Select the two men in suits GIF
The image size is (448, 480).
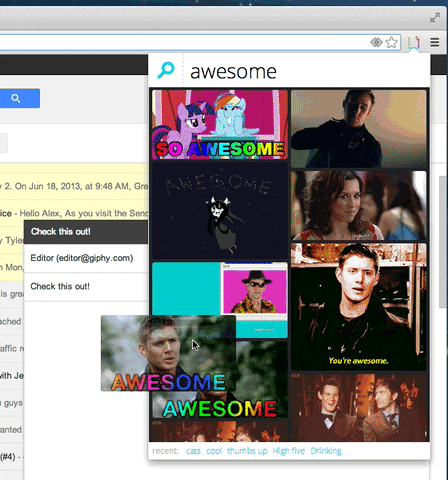click(359, 407)
